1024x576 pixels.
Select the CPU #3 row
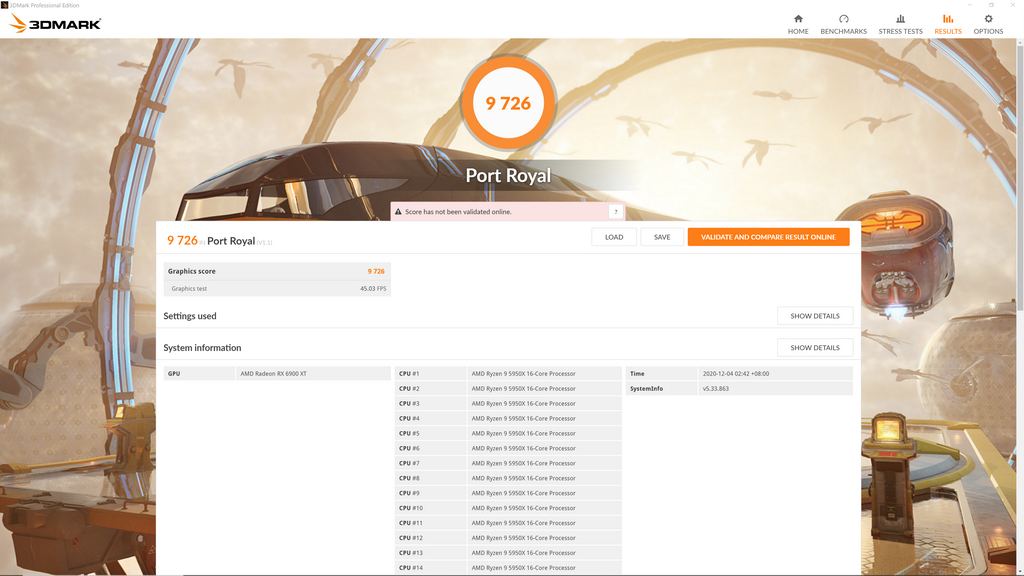click(x=508, y=404)
